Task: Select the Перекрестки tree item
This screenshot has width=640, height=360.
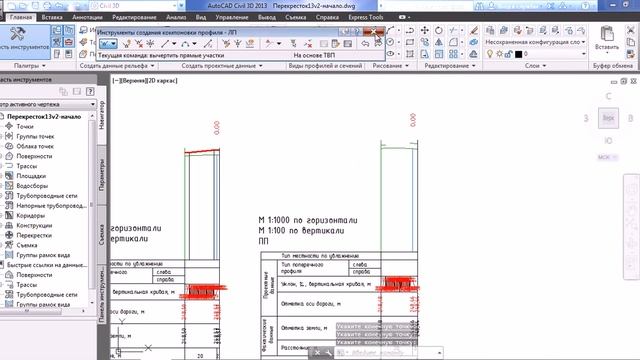Action: click(x=34, y=235)
